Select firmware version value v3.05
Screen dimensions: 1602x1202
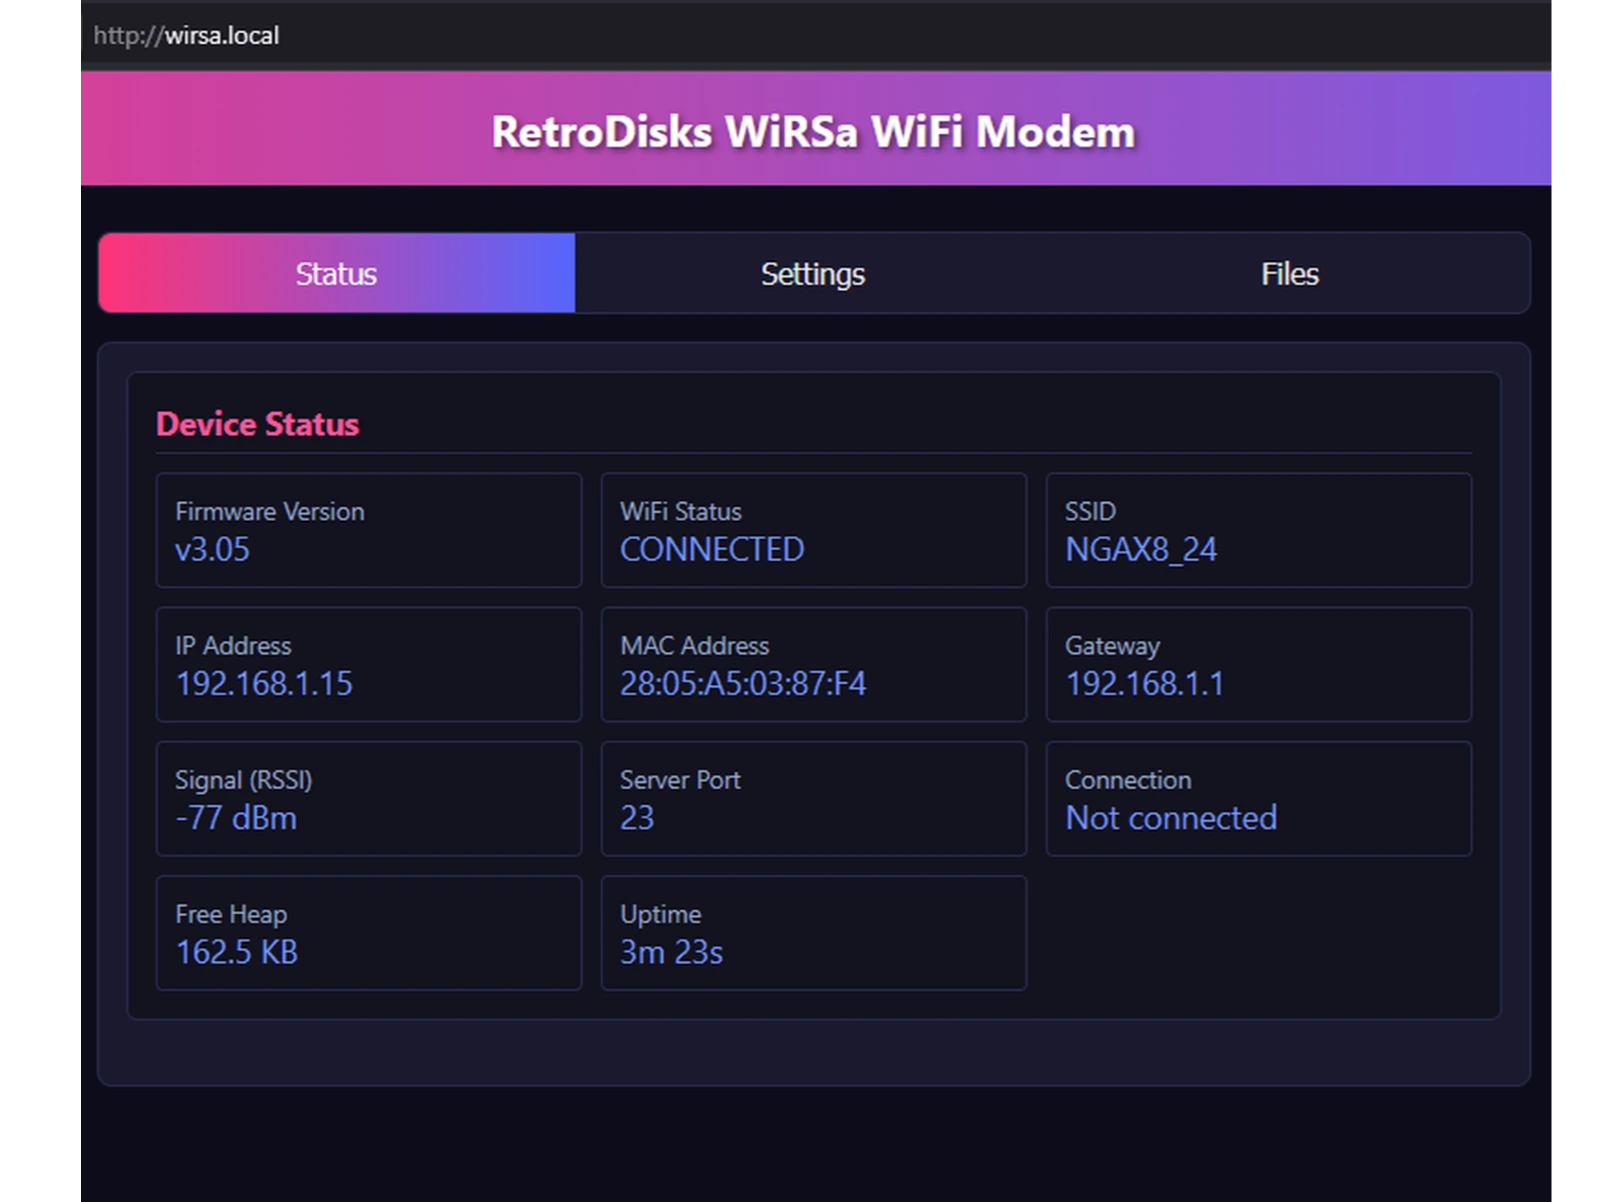[x=212, y=549]
